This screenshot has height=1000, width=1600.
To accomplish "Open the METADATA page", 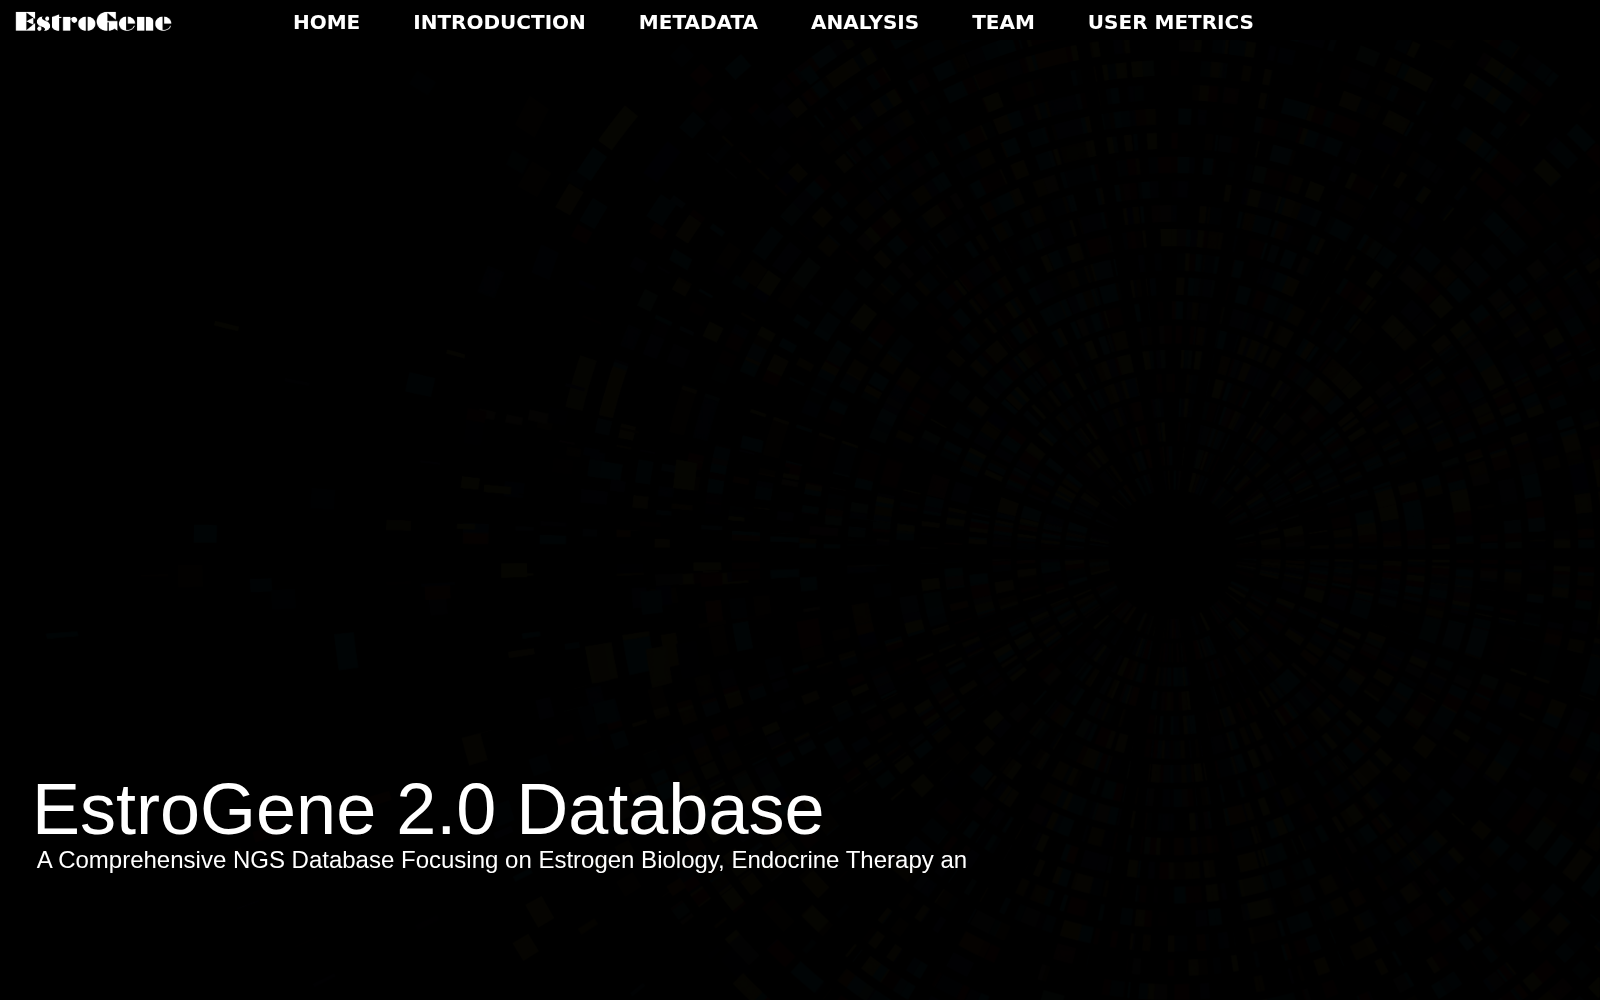I will [x=698, y=22].
